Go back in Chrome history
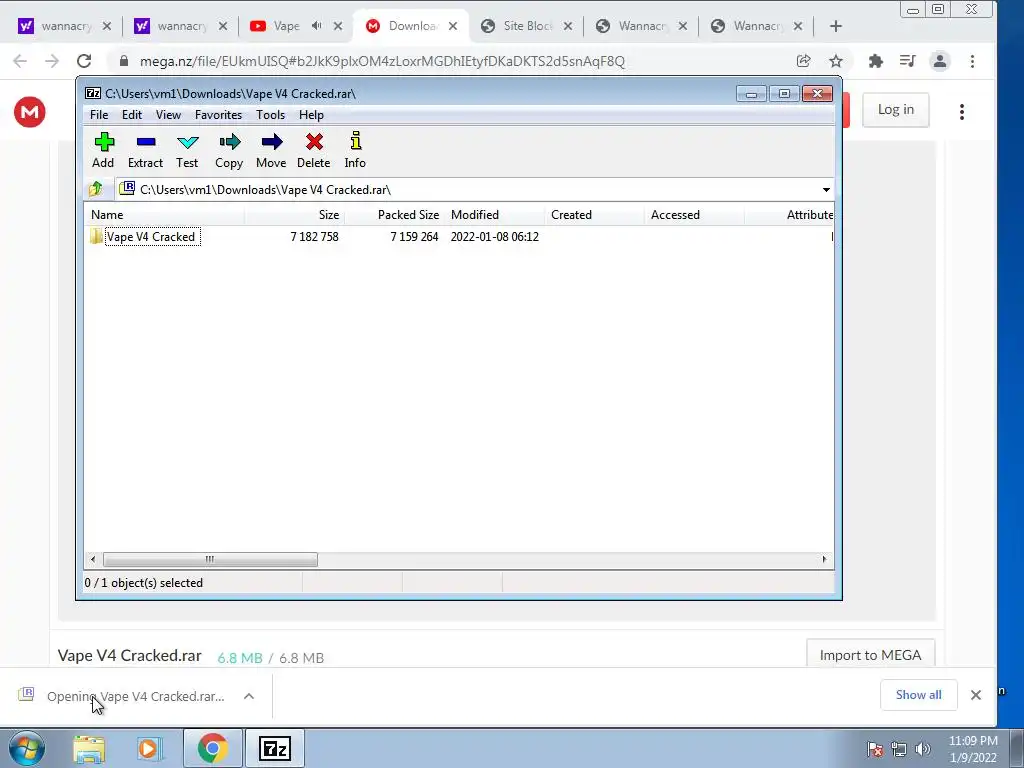The width and height of the screenshot is (1024, 768). point(20,61)
